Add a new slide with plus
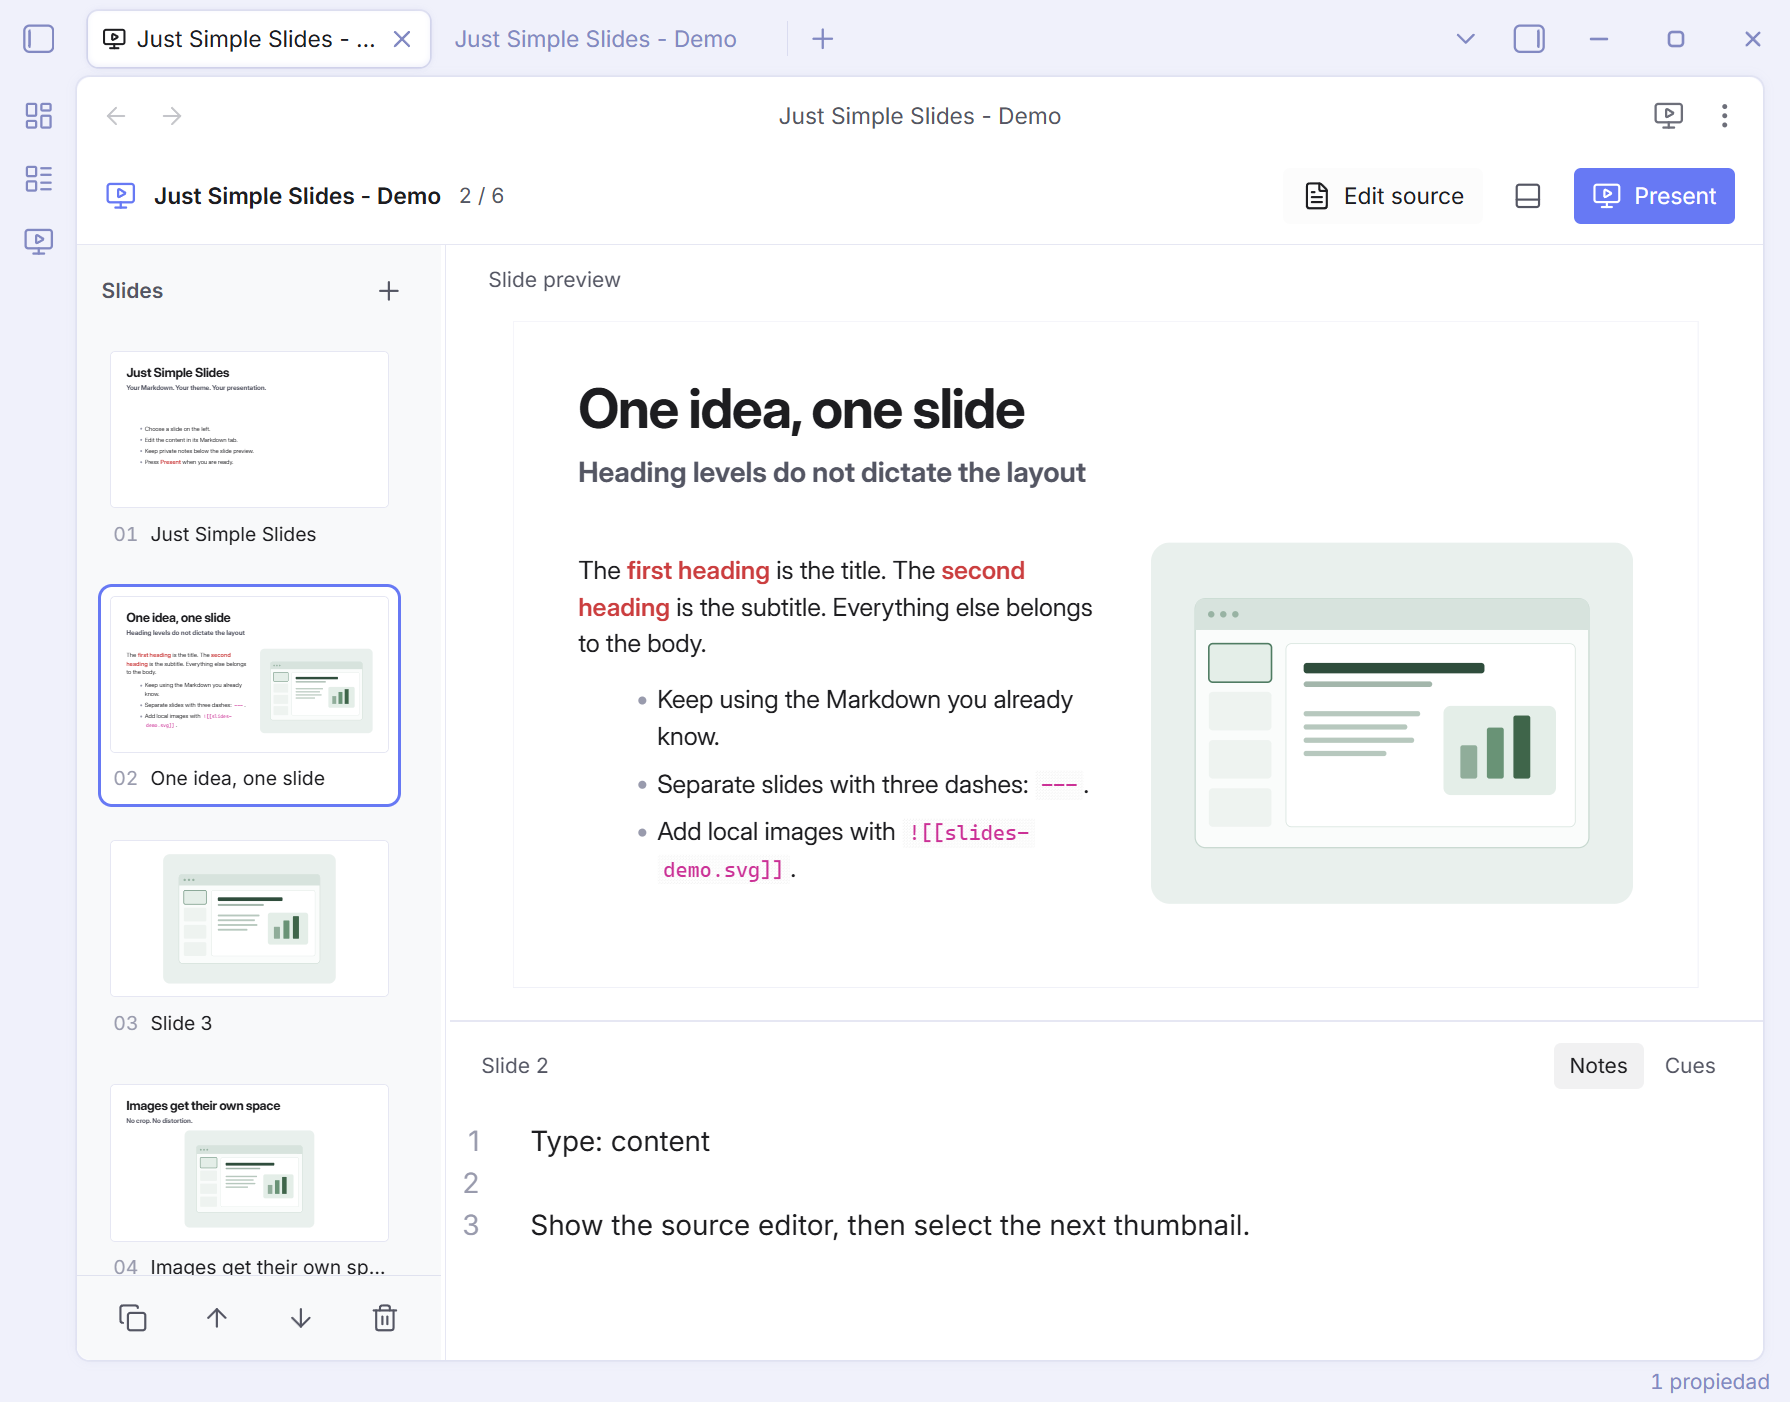This screenshot has width=1790, height=1402. [389, 291]
